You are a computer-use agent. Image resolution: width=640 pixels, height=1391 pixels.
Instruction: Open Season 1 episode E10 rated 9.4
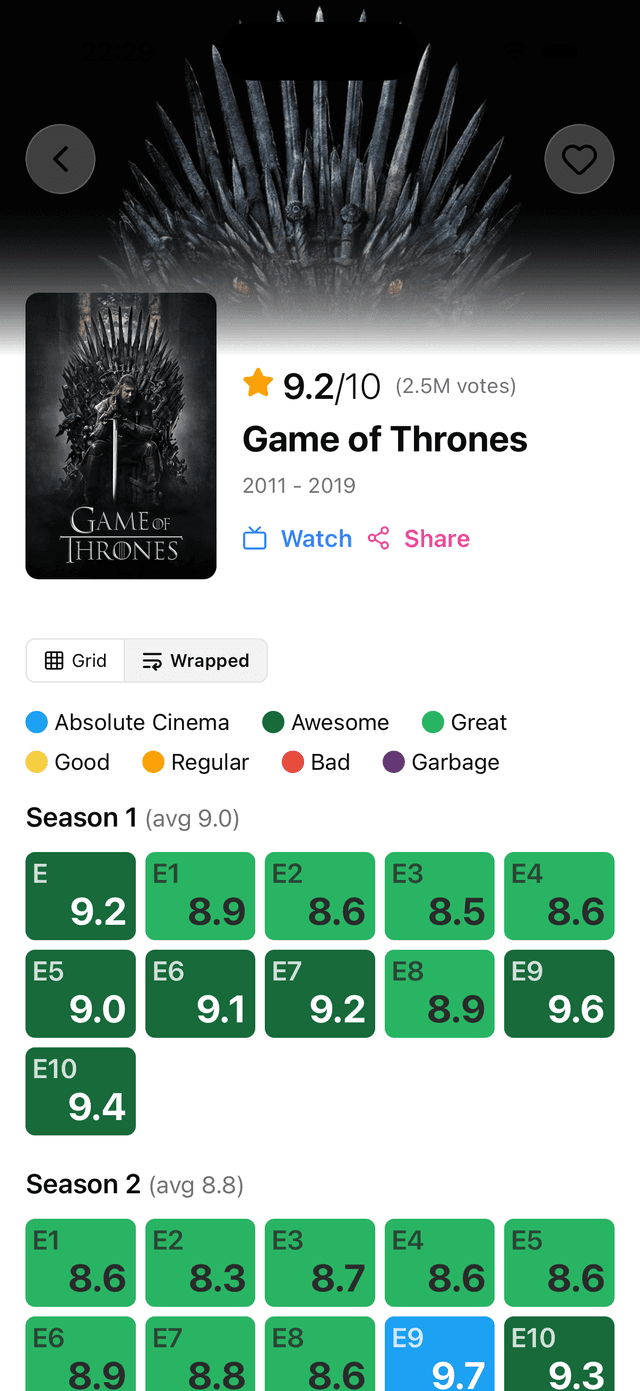tap(80, 1091)
